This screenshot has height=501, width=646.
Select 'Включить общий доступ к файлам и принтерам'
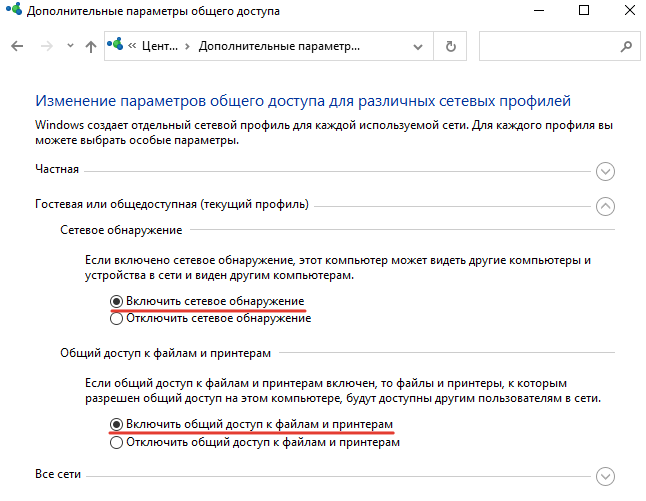(x=251, y=424)
